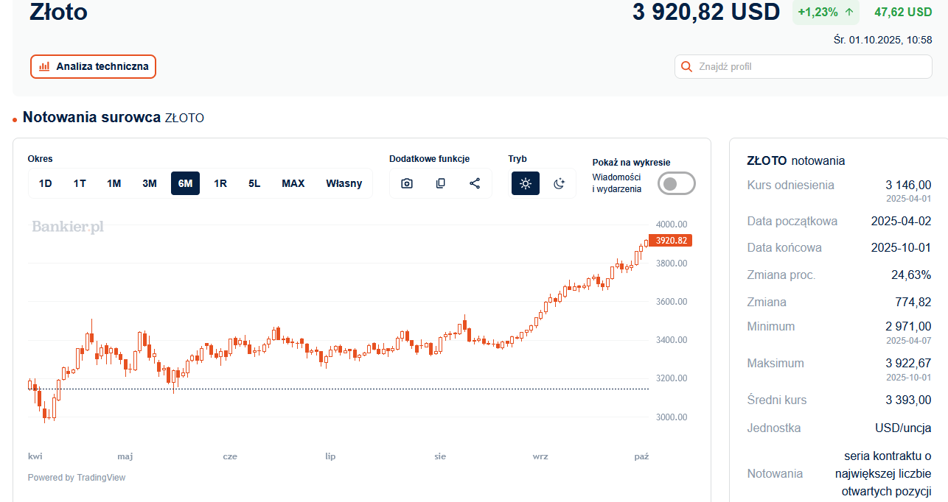Click the share chart icon
This screenshot has height=502, width=948.
tap(474, 183)
